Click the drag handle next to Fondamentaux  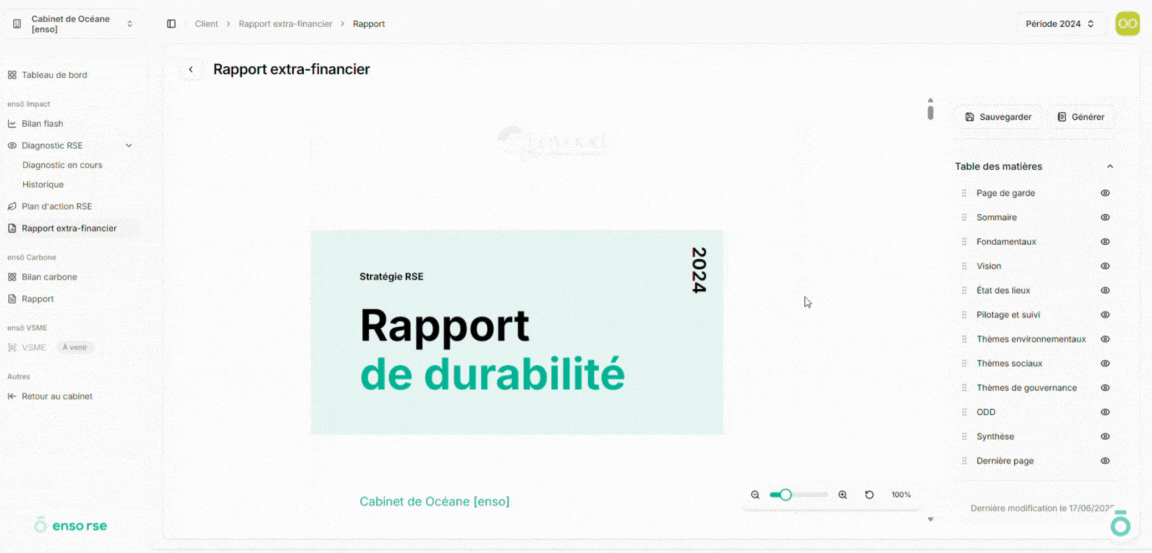(965, 242)
